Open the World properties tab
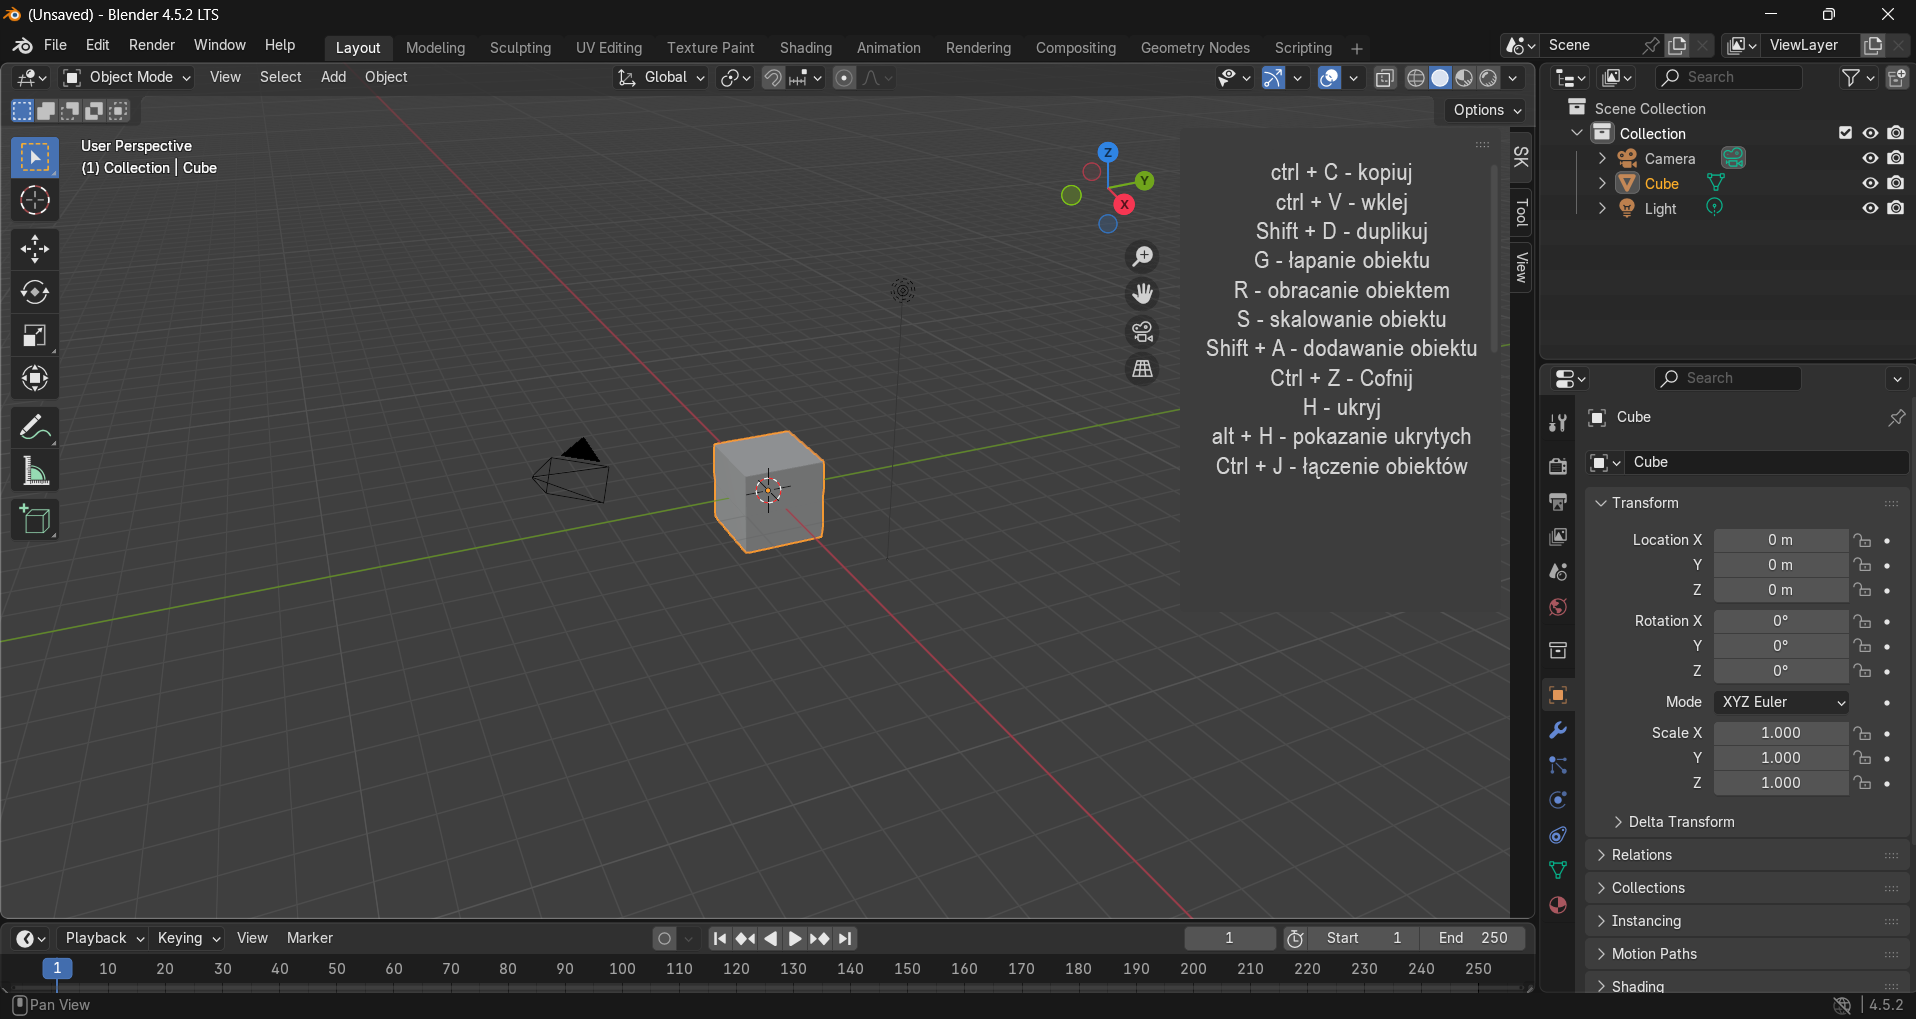Screen dimensions: 1916x1019 (1558, 607)
